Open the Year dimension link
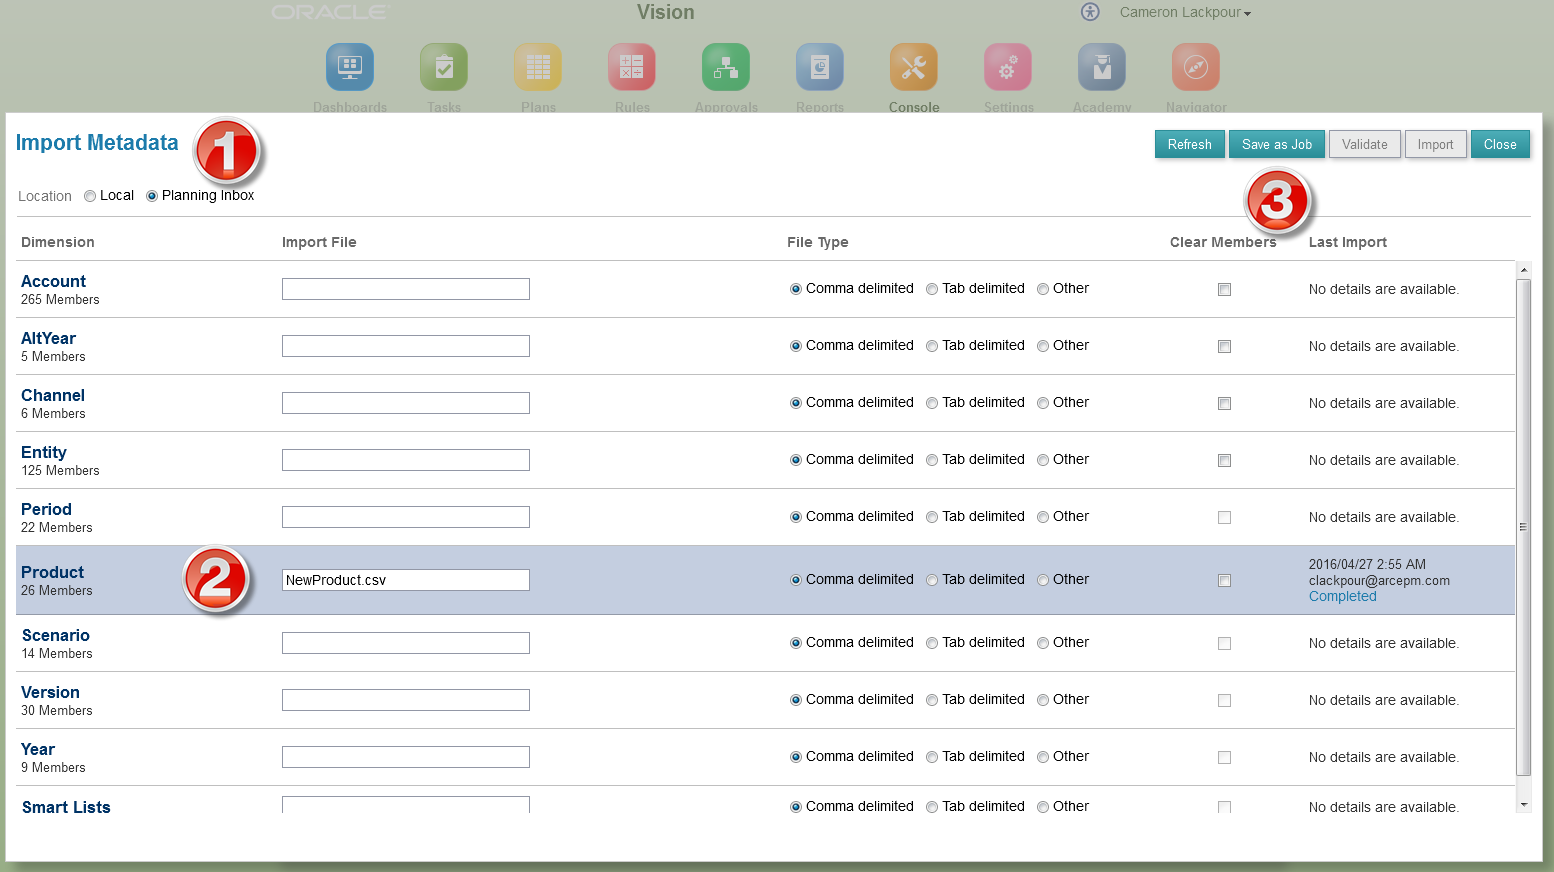Screen dimensions: 1554x872 (x=38, y=750)
